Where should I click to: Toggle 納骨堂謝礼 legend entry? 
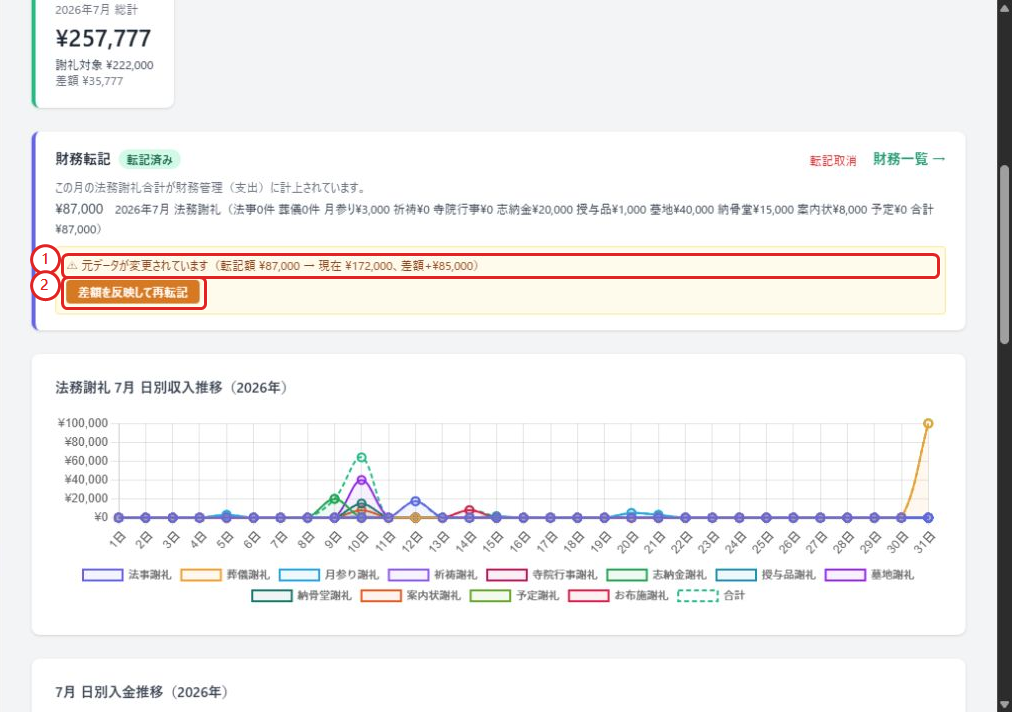click(x=301, y=595)
